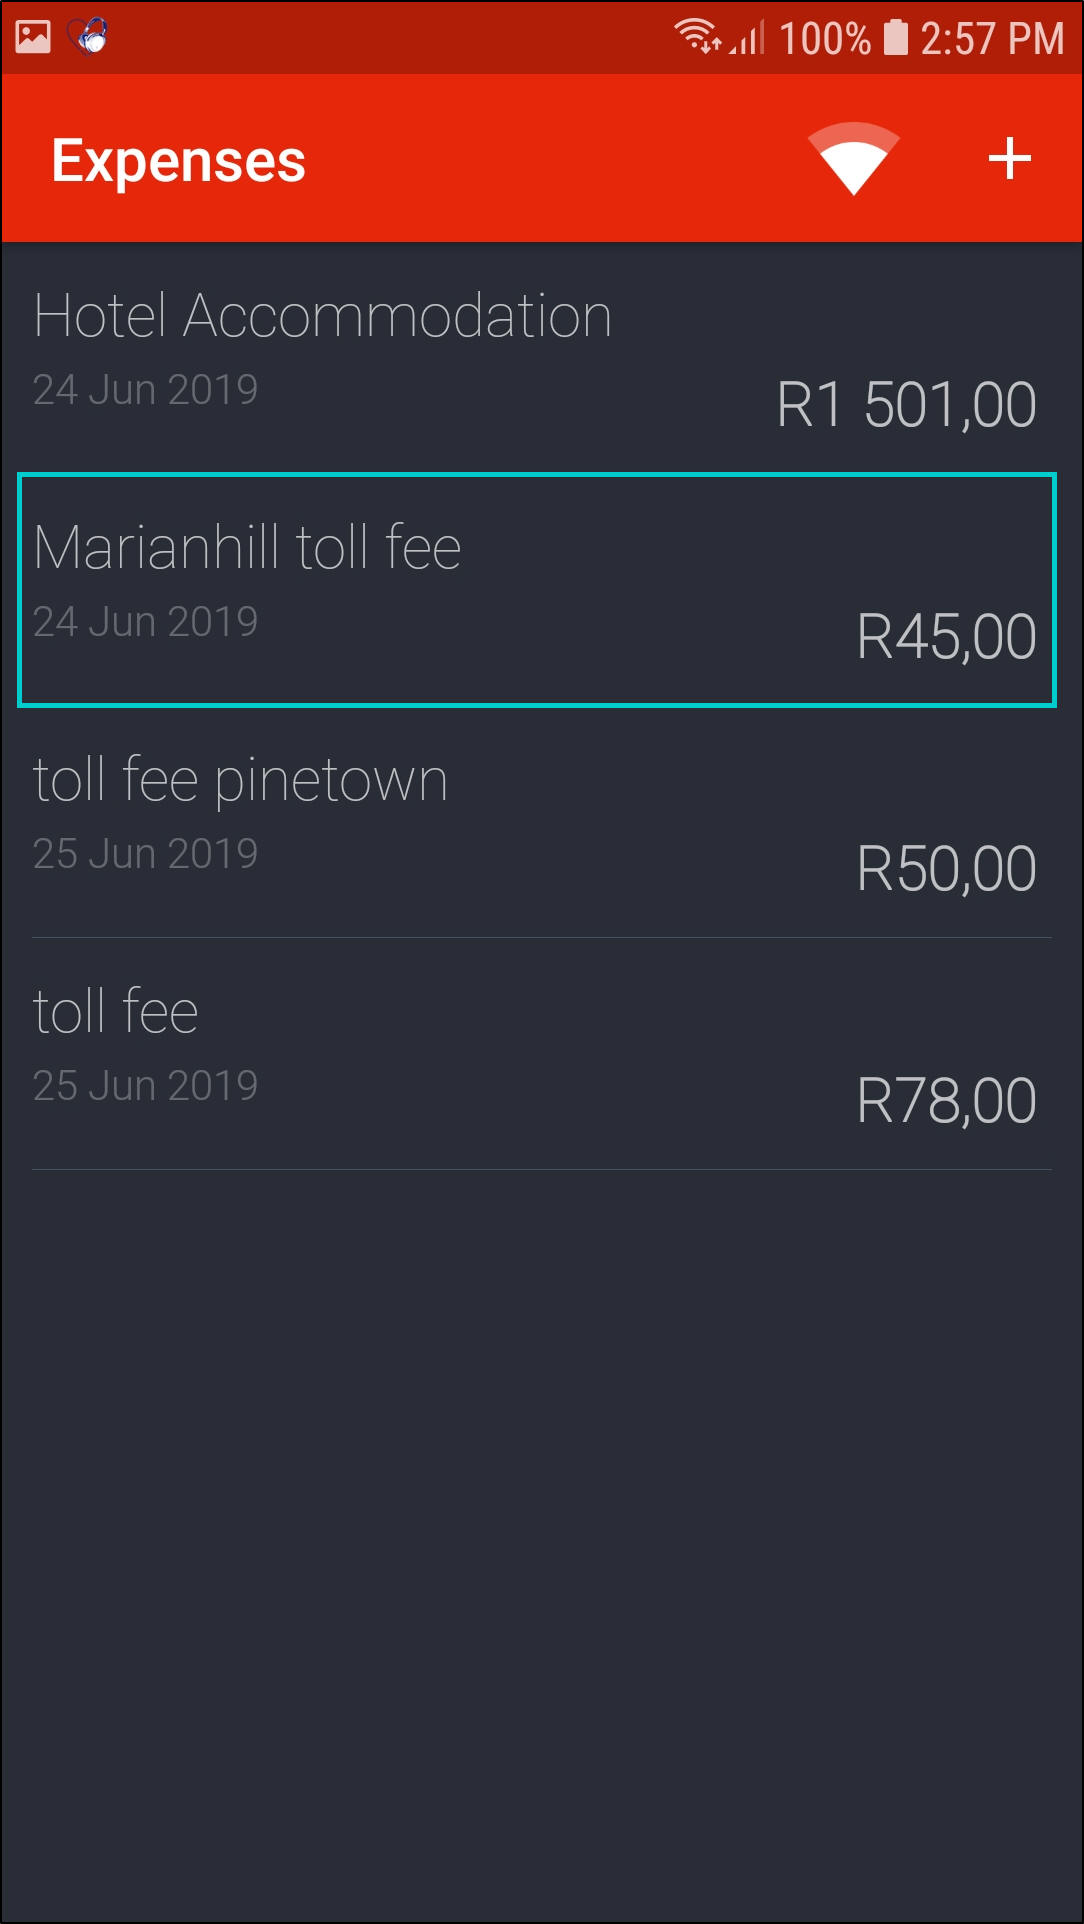Viewport: 1084px width, 1924px height.
Task: Select the Marianhill toll fee entry
Action: (247, 548)
